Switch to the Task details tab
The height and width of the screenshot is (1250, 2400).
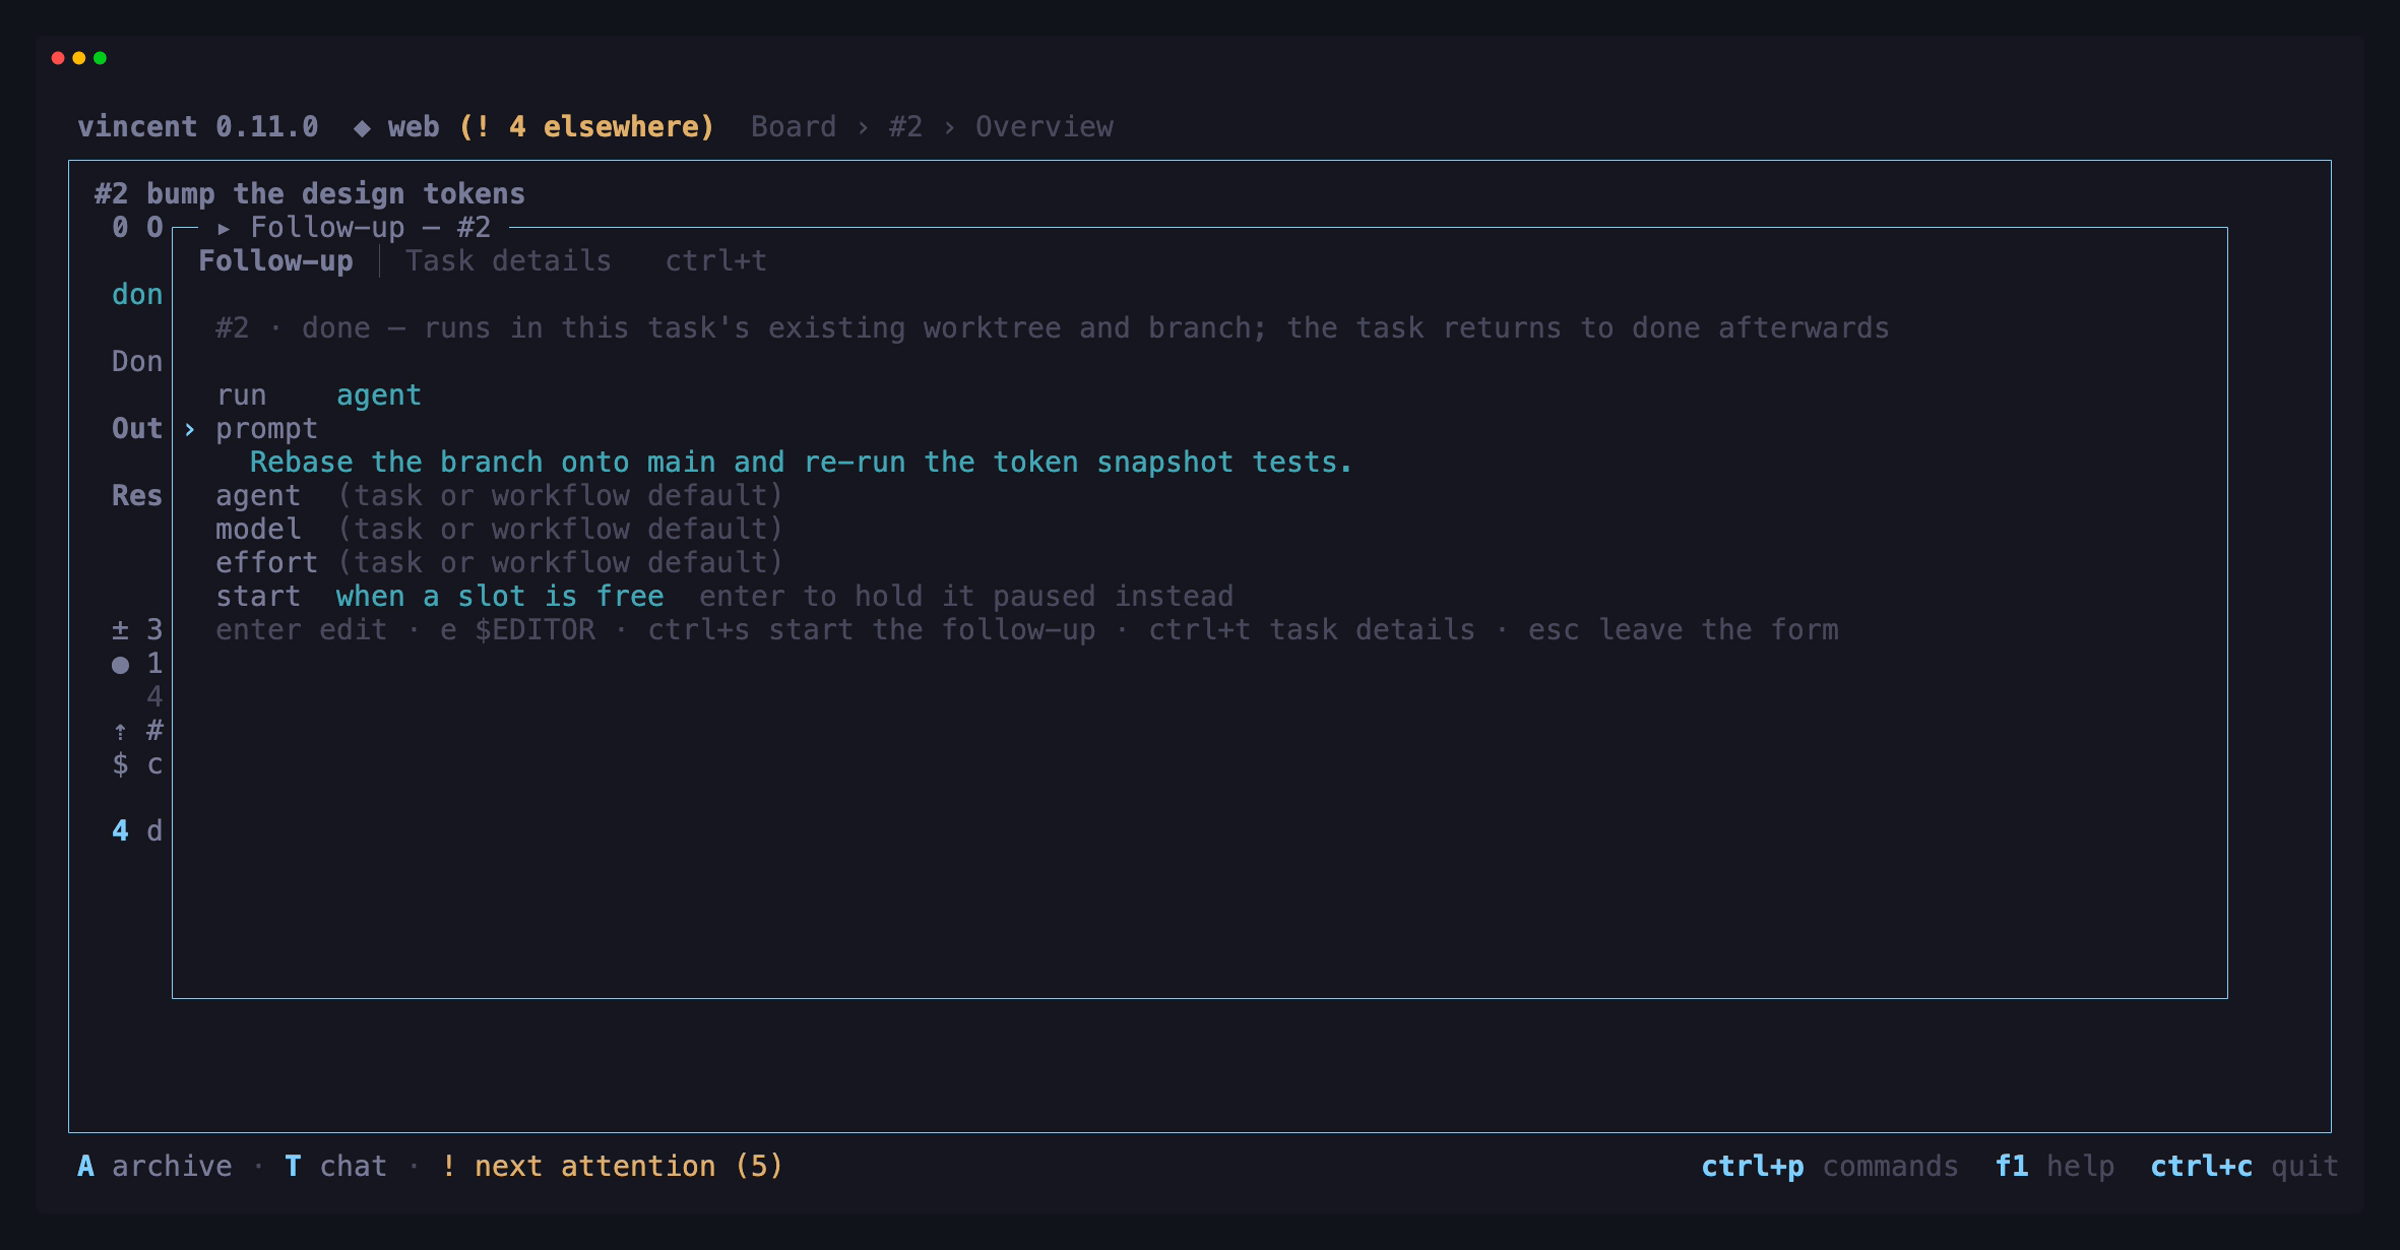click(508, 261)
